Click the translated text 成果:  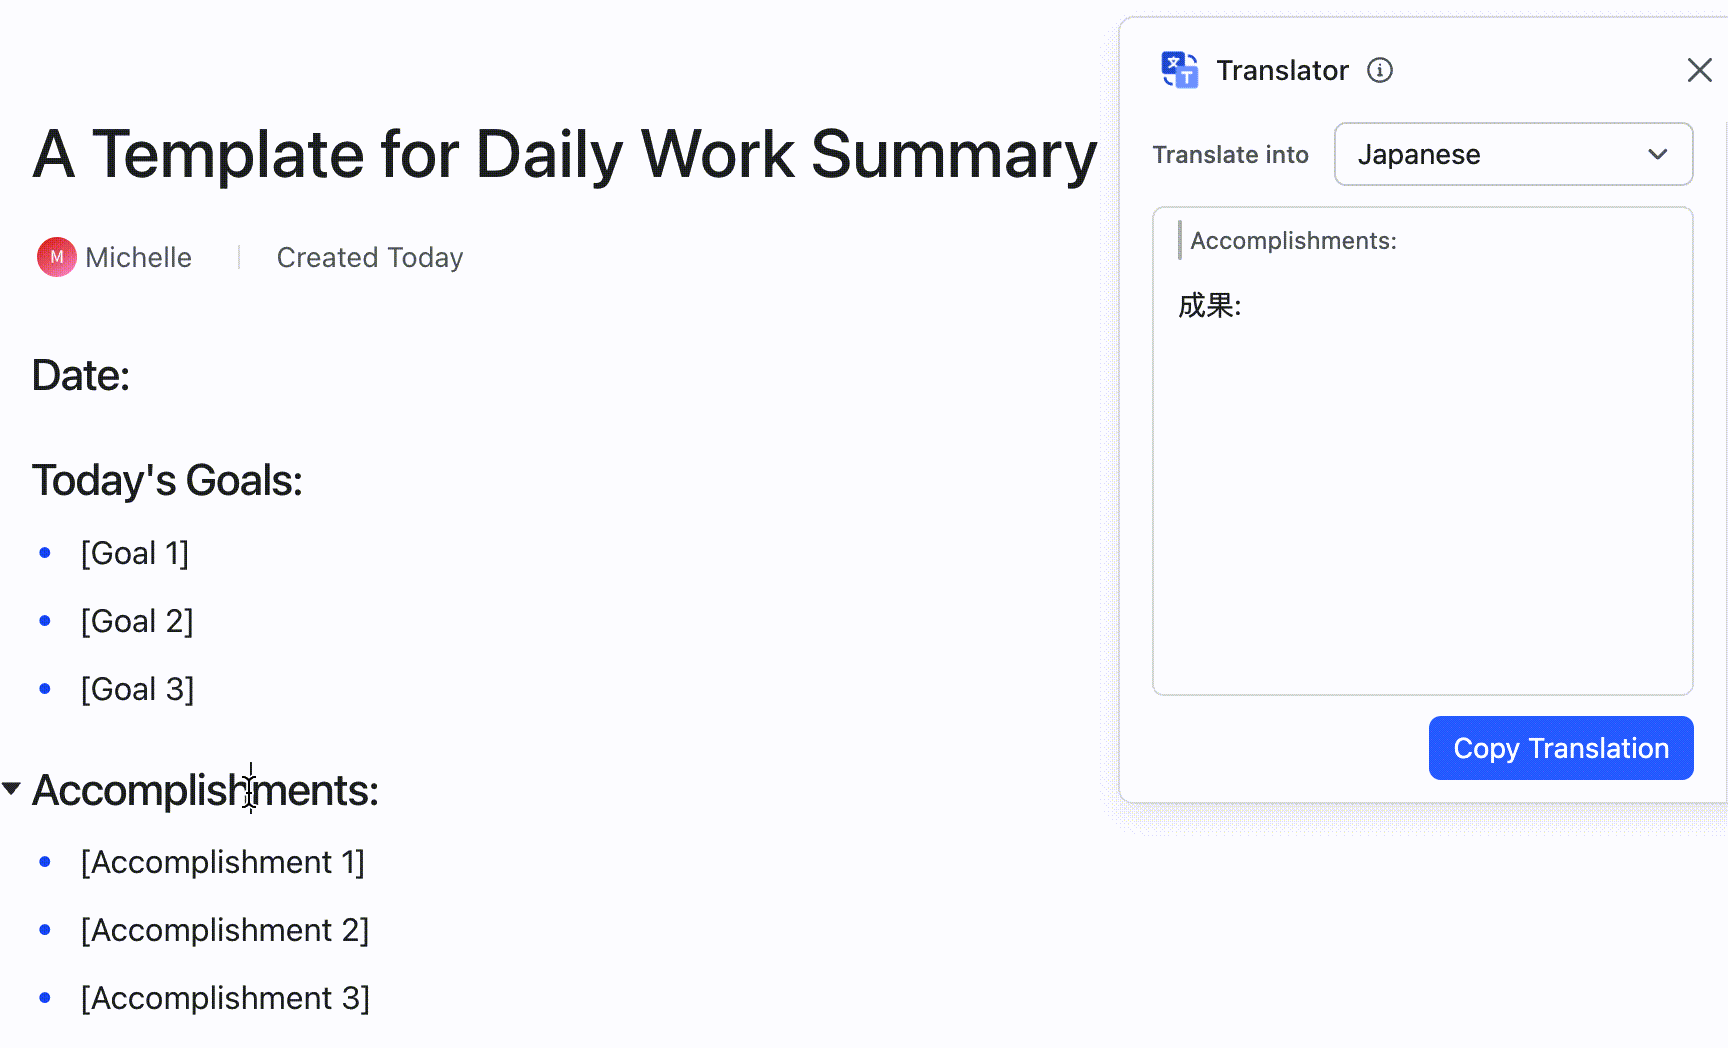(1210, 305)
